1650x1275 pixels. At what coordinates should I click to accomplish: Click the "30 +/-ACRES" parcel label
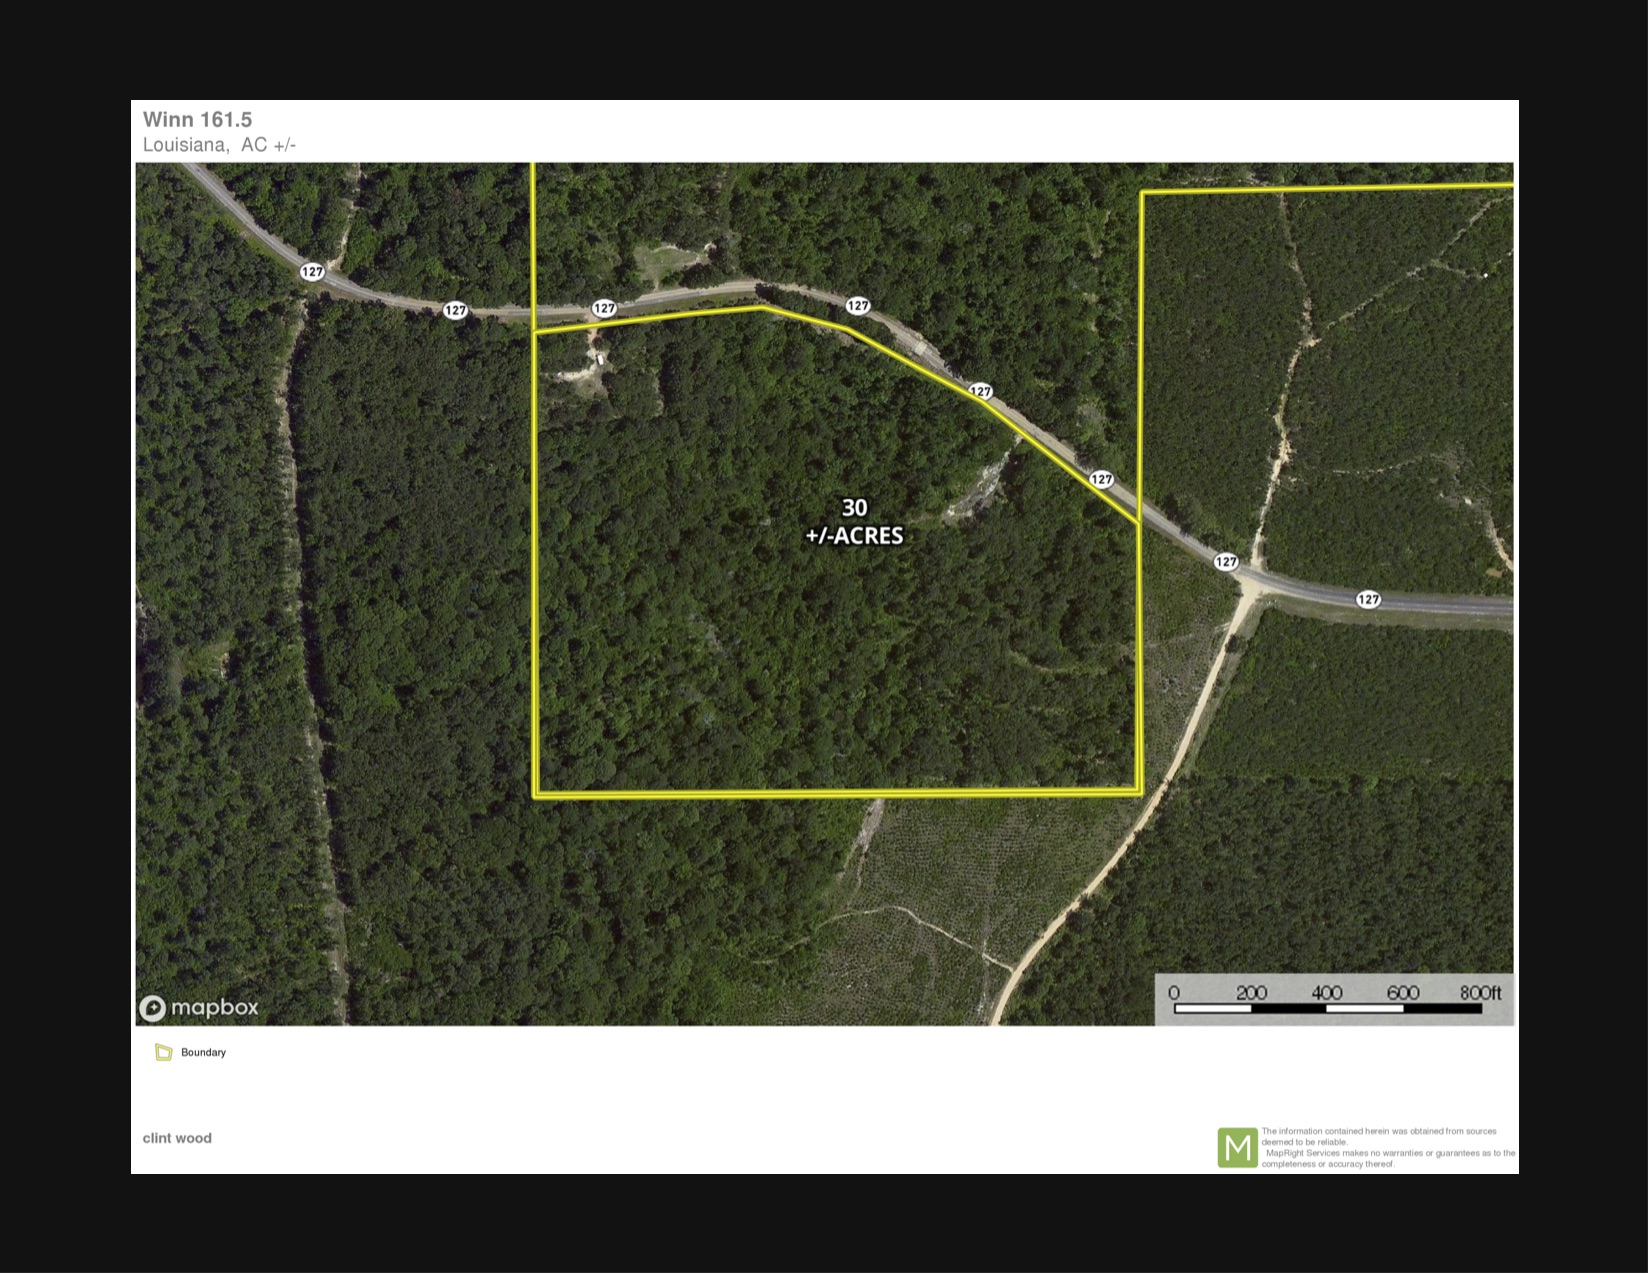point(854,522)
